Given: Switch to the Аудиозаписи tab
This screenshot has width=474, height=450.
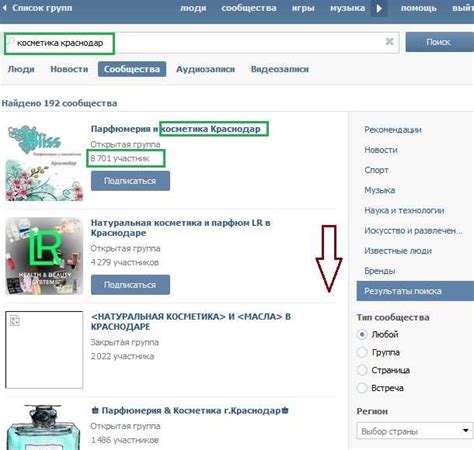Looking at the screenshot, I should [205, 69].
